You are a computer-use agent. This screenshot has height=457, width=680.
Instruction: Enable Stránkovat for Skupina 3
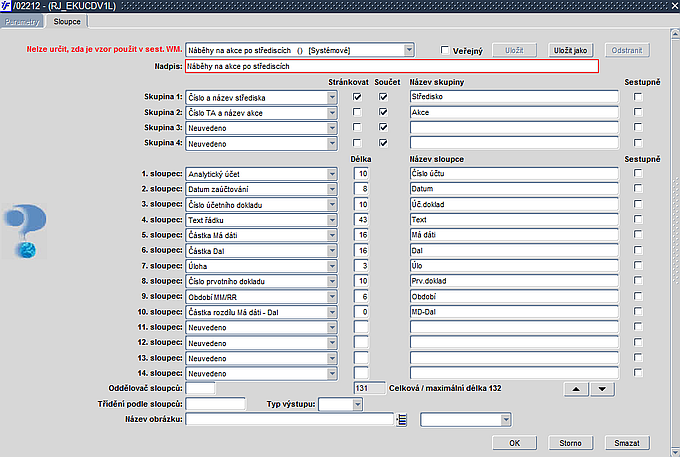point(357,127)
